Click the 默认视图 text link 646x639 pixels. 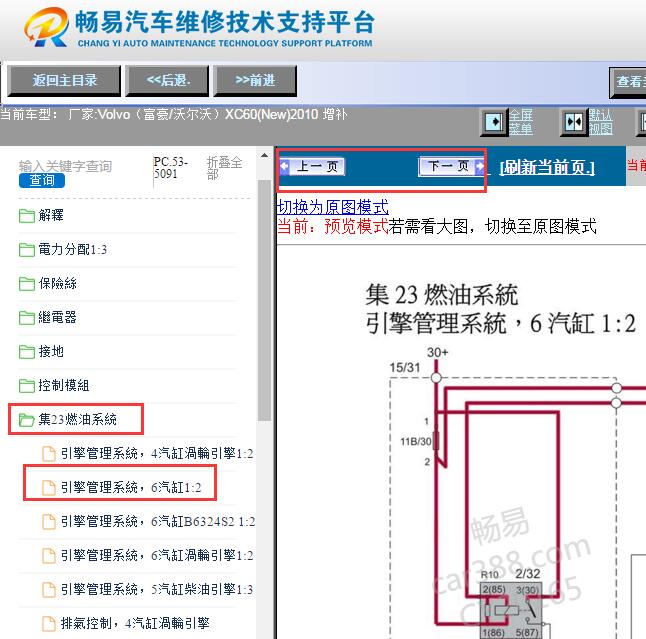coord(600,122)
